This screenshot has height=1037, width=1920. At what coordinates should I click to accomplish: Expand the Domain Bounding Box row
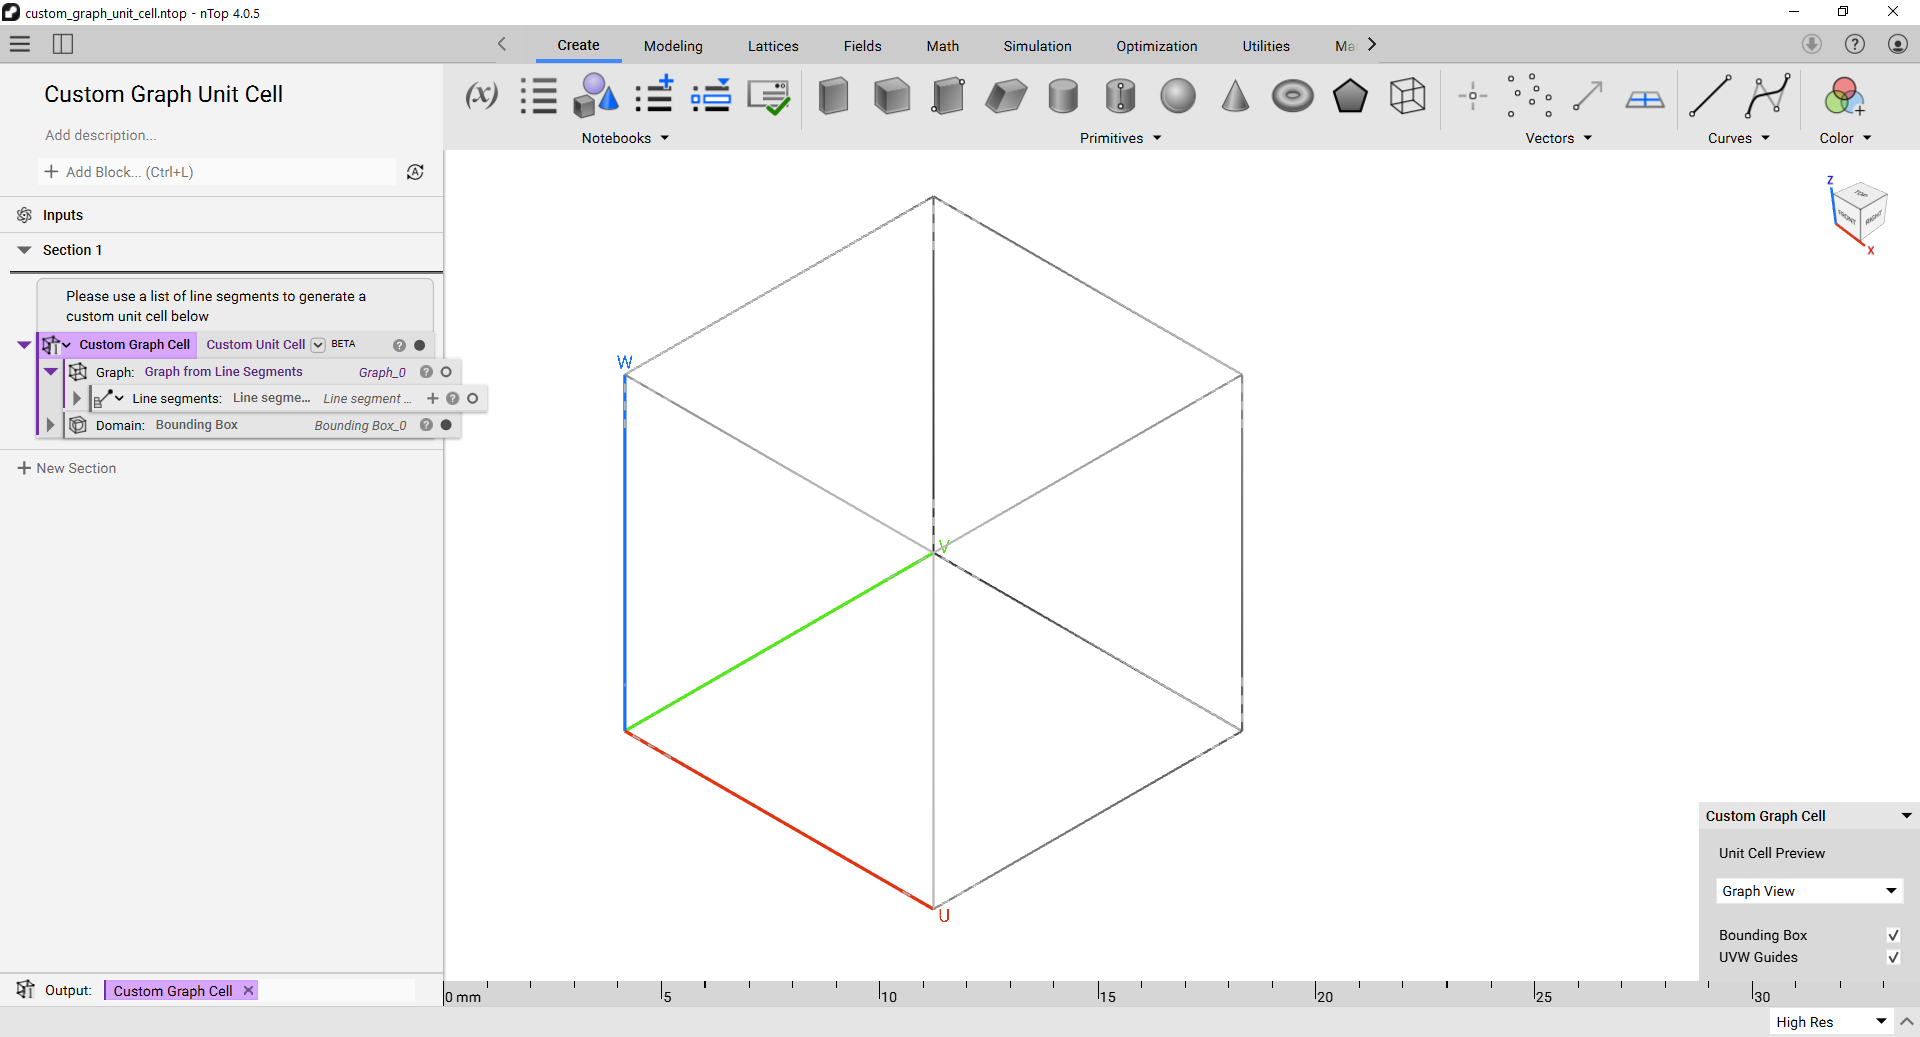pyautogui.click(x=50, y=425)
